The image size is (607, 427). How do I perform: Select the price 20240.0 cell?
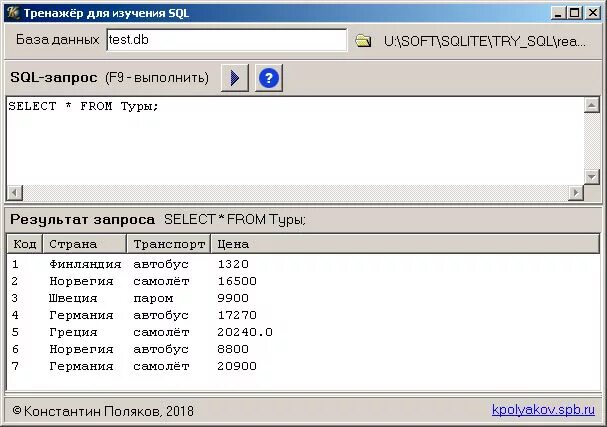245,333
